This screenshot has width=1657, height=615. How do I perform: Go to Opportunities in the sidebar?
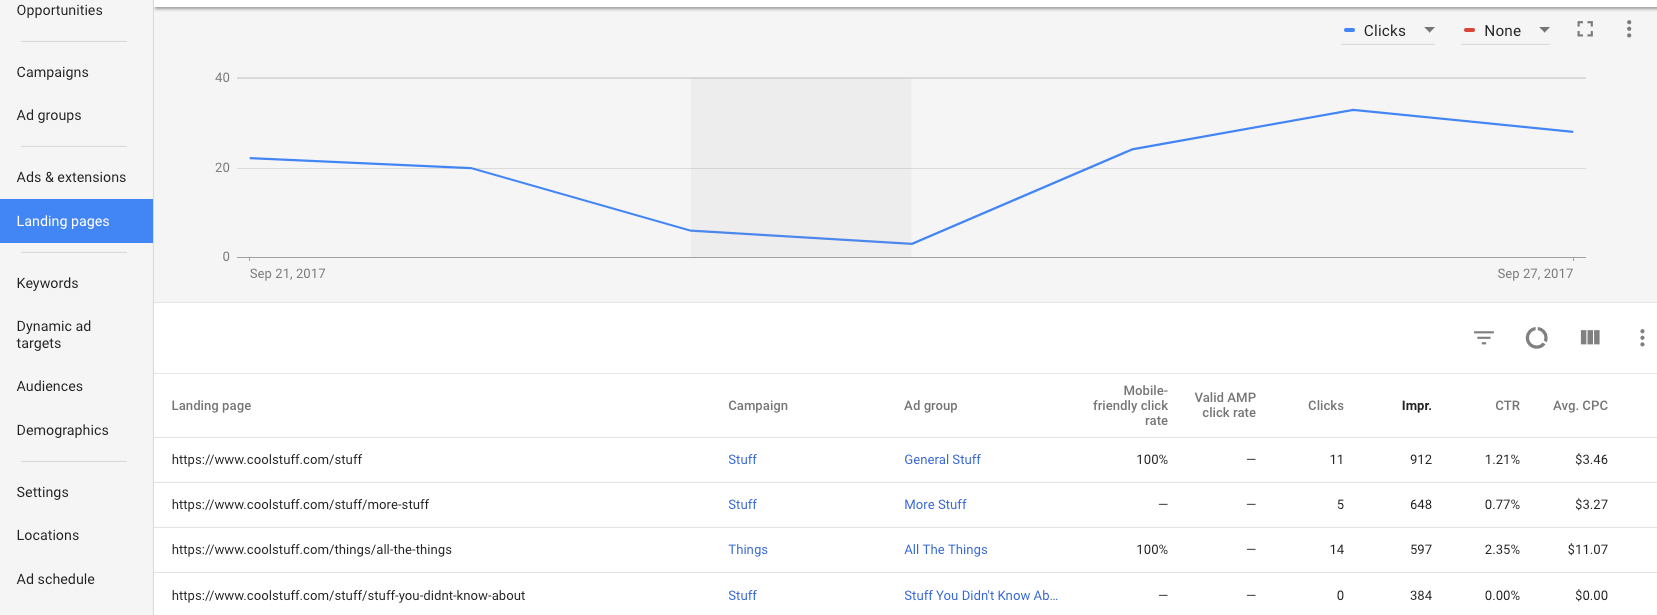[60, 10]
